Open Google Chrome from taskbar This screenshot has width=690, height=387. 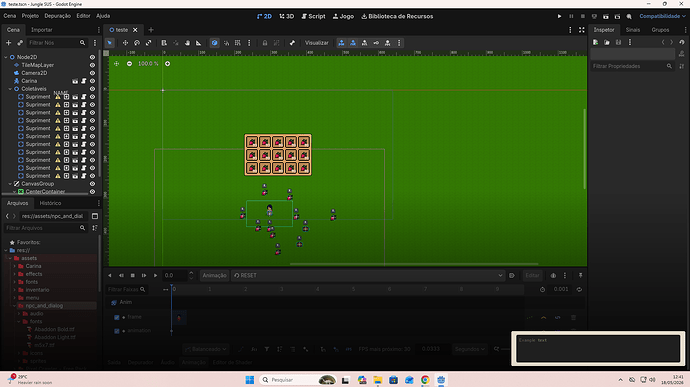[425, 380]
